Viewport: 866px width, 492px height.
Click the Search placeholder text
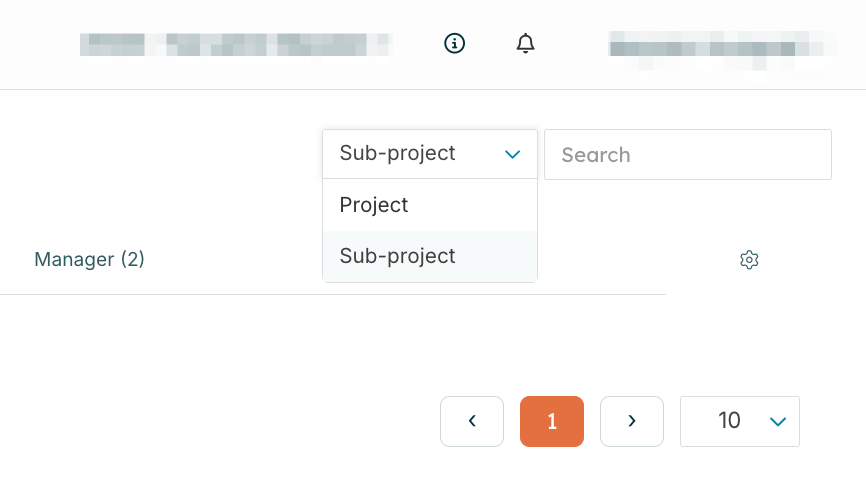(596, 155)
